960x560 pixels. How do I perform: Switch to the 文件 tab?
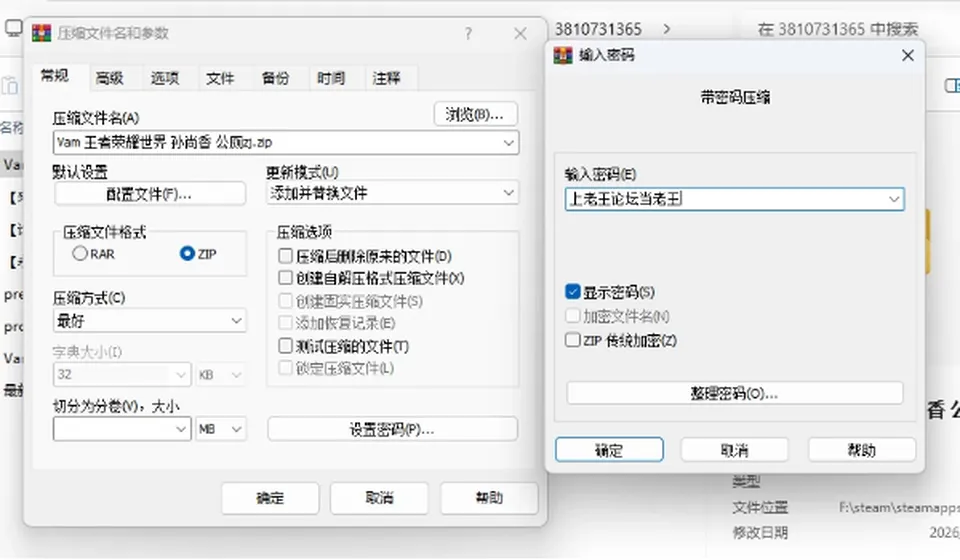pyautogui.click(x=220, y=78)
